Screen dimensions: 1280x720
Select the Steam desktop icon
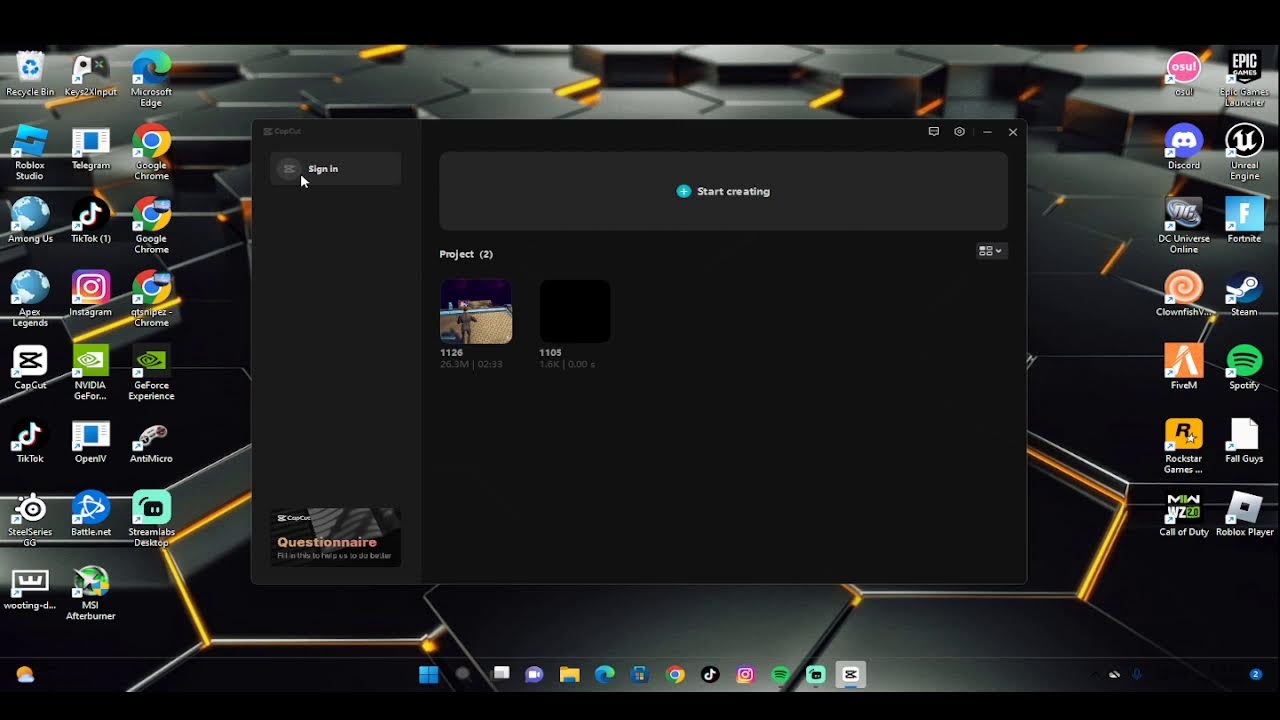(x=1244, y=294)
